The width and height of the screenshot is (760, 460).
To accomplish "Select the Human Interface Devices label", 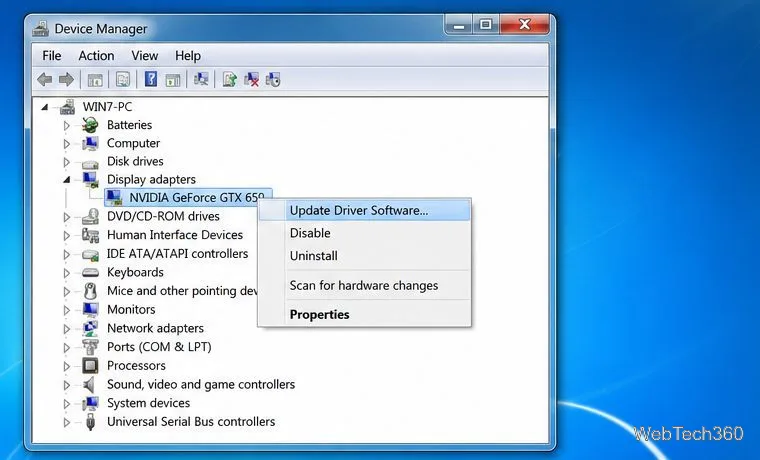I will point(175,235).
